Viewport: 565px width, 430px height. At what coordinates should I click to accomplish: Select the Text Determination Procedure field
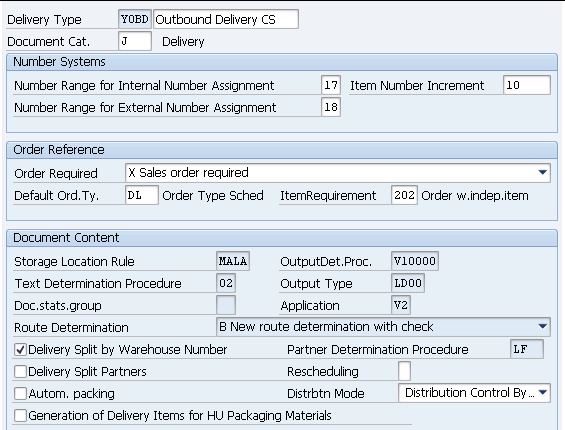click(x=226, y=283)
